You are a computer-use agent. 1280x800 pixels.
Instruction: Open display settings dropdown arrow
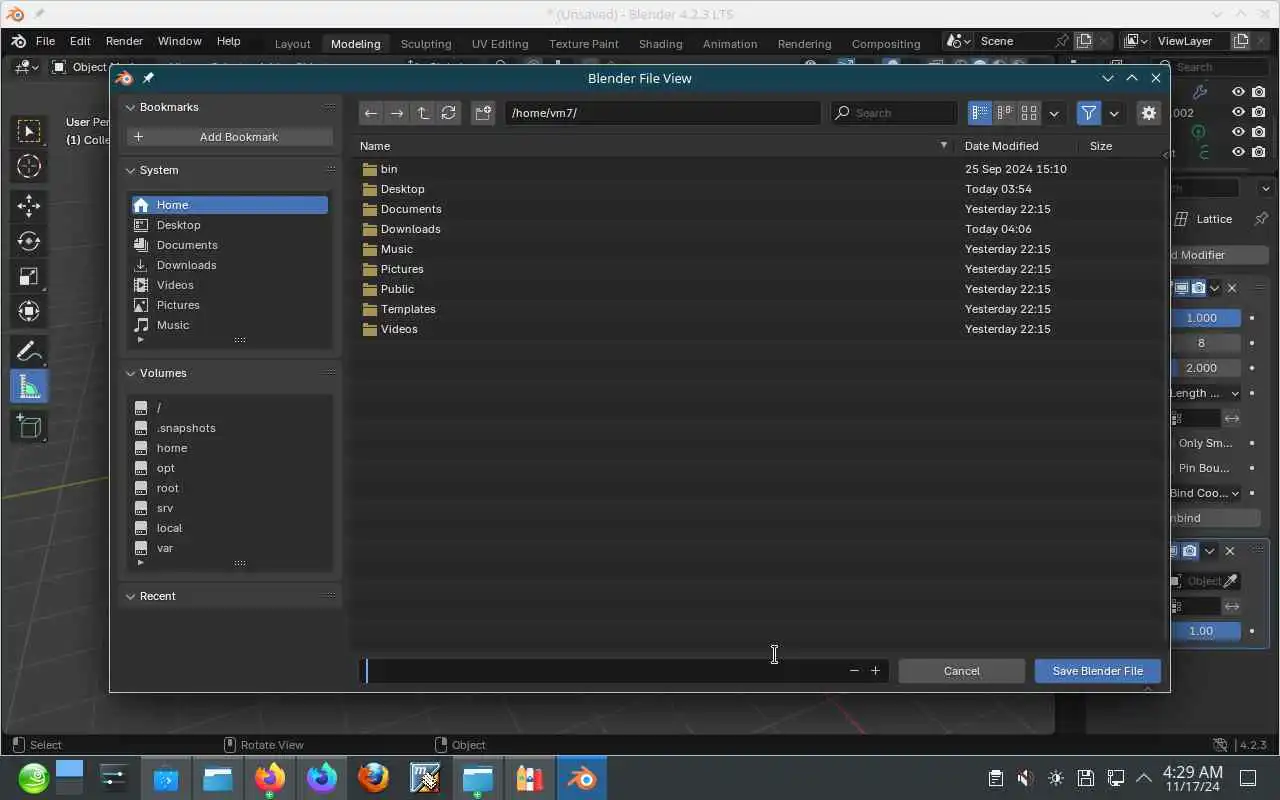pos(1054,113)
